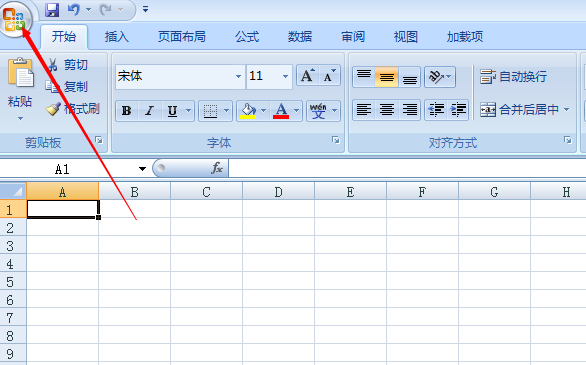This screenshot has width=586, height=365.
Task: Apply red font color A
Action: coord(281,111)
